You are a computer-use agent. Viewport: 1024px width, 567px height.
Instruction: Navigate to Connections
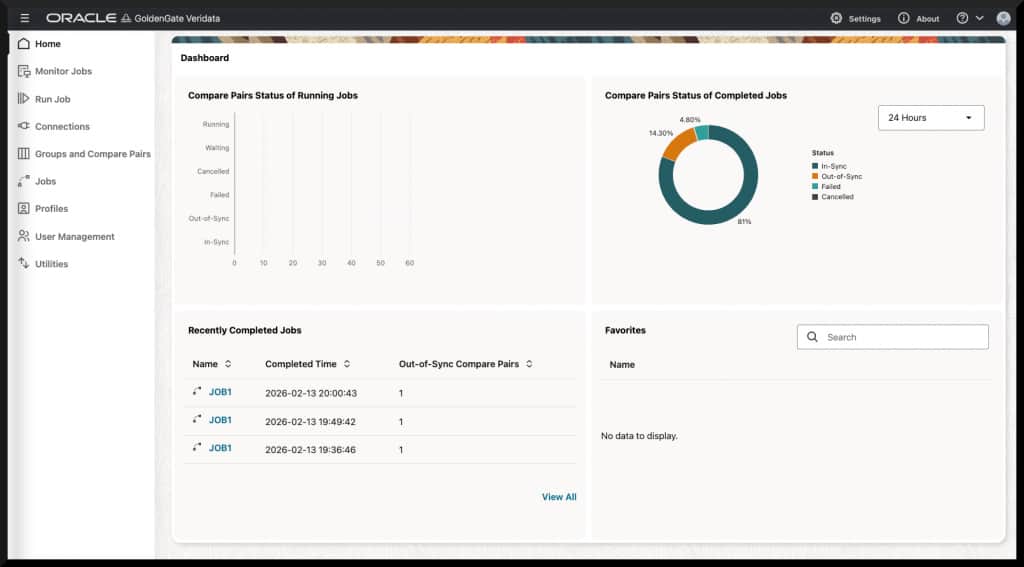63,127
